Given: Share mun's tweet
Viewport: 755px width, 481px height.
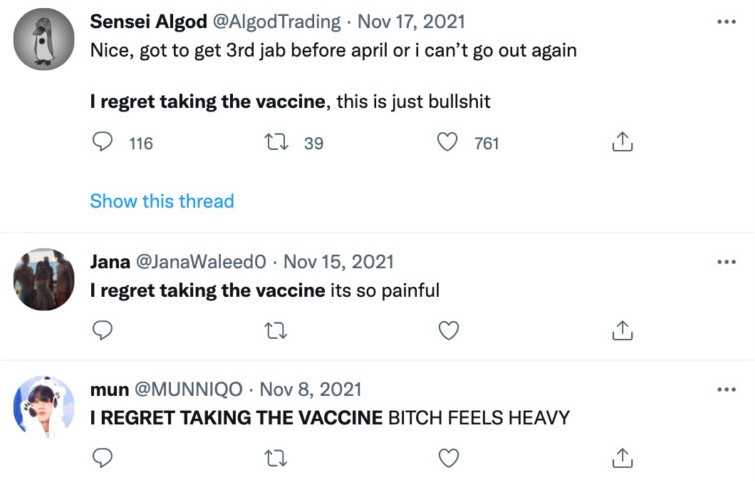Looking at the screenshot, I should click(x=622, y=458).
